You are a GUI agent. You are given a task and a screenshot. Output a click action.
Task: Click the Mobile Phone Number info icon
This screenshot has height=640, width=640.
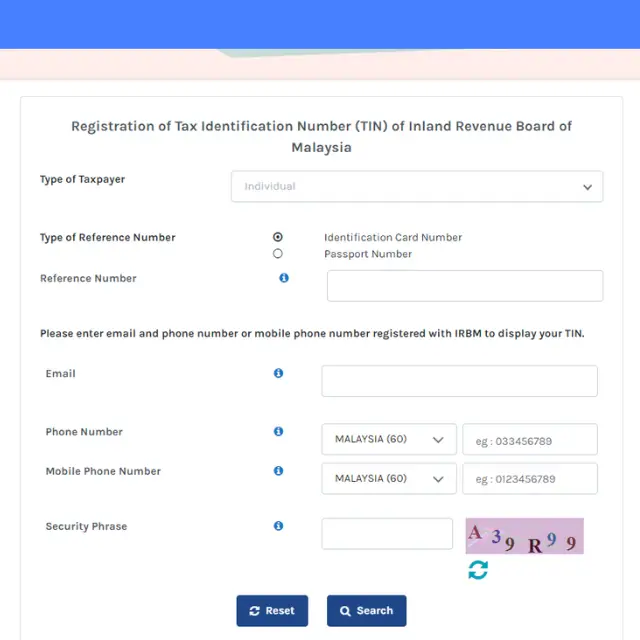point(278,471)
